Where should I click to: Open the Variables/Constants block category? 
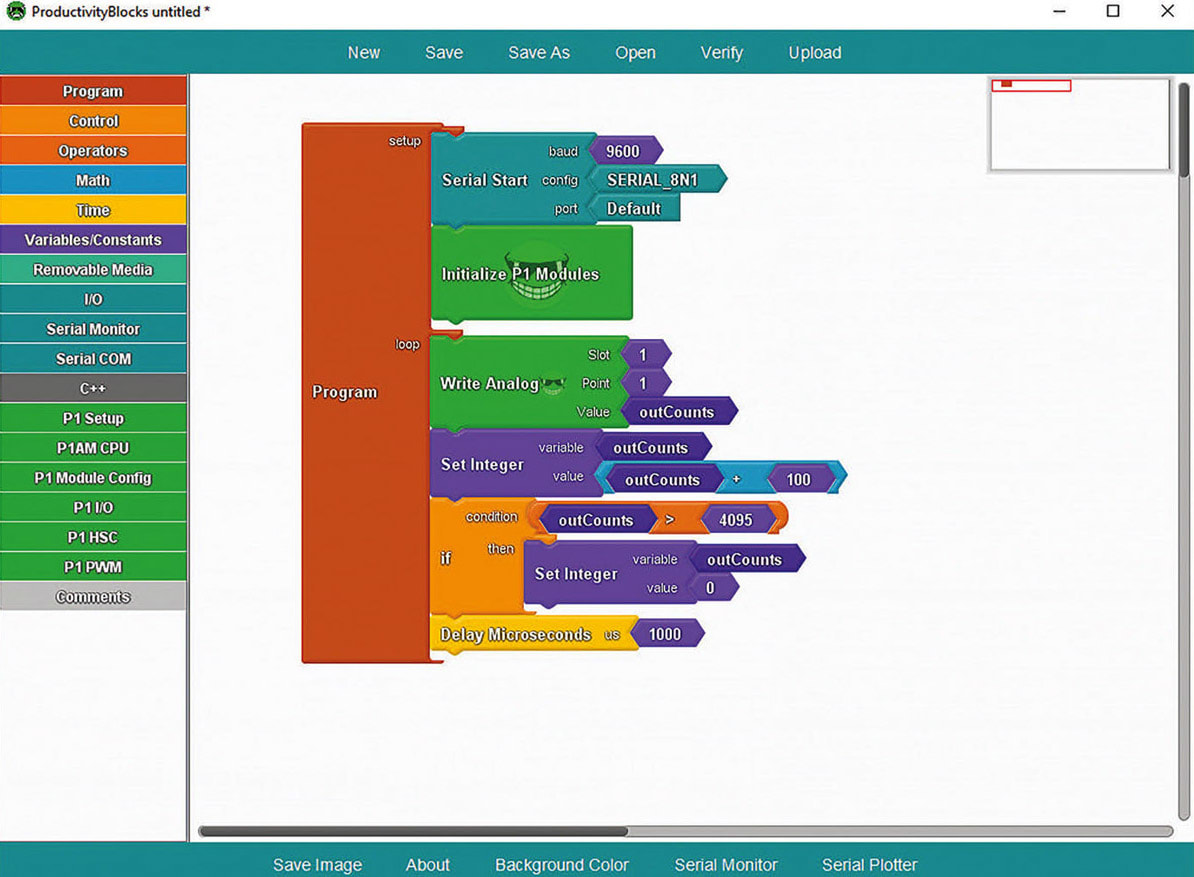pos(93,240)
